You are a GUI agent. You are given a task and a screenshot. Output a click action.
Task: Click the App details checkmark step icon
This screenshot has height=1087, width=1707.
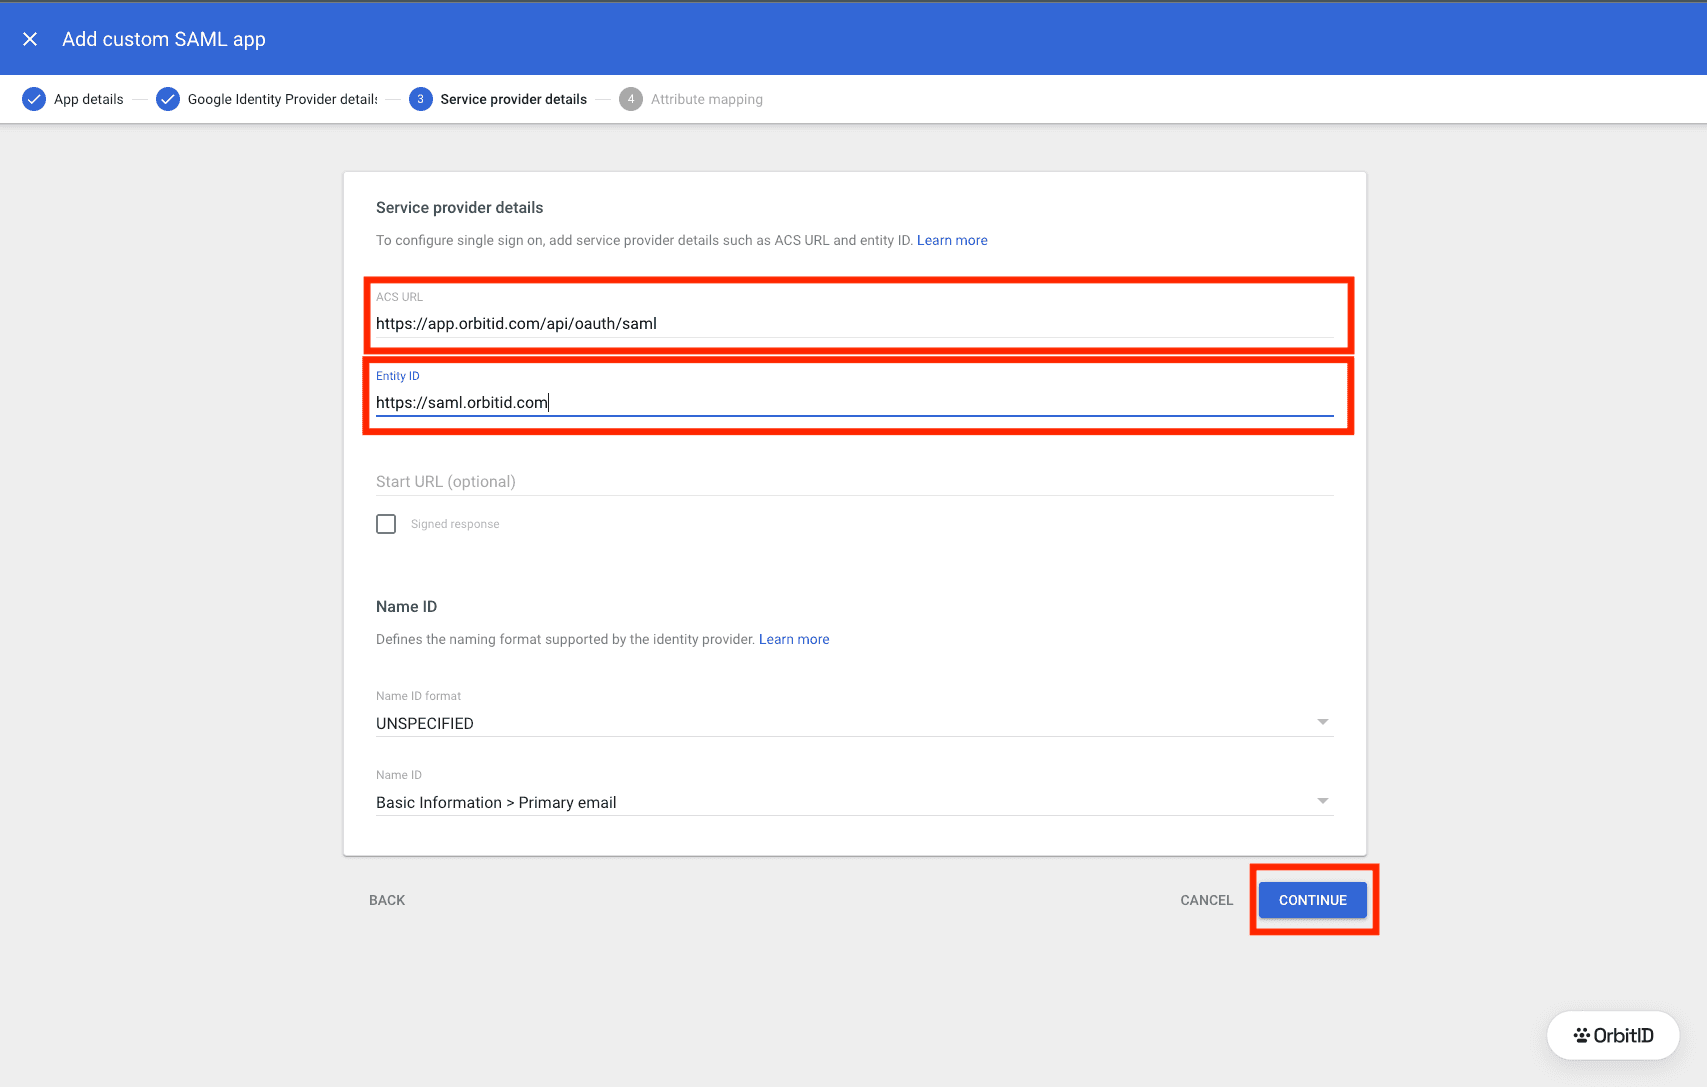click(x=34, y=99)
